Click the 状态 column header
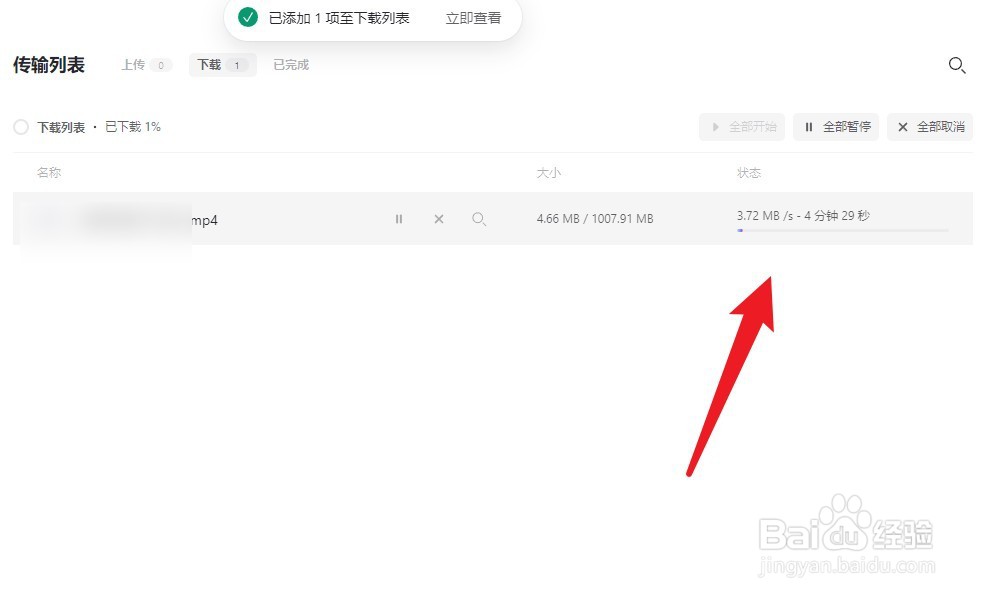 (x=748, y=172)
